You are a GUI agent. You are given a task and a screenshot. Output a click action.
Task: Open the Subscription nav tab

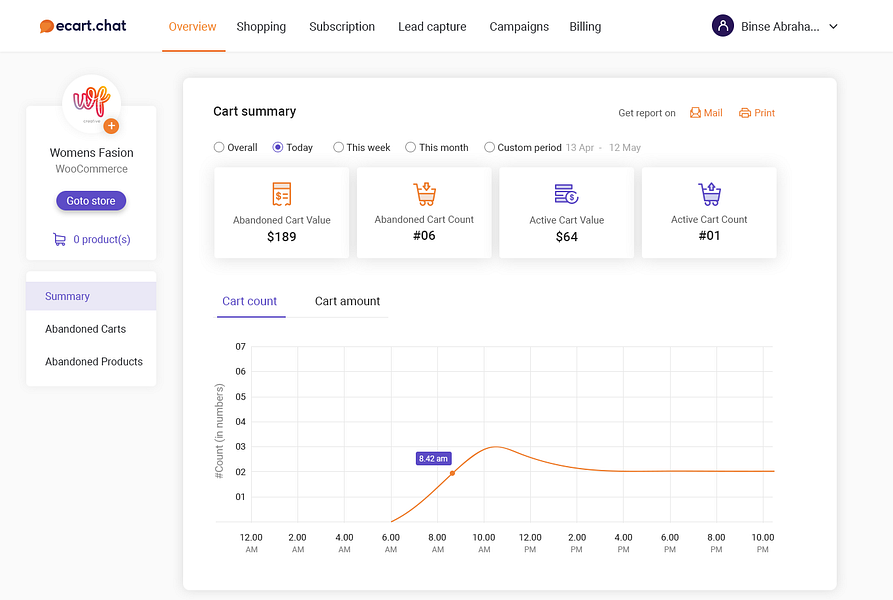(342, 27)
